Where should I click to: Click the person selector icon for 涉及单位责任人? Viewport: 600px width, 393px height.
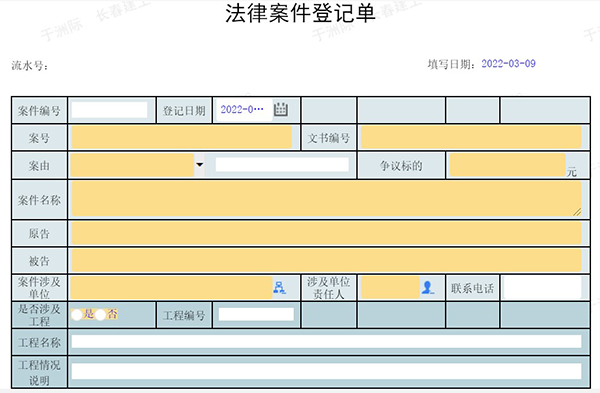(427, 288)
